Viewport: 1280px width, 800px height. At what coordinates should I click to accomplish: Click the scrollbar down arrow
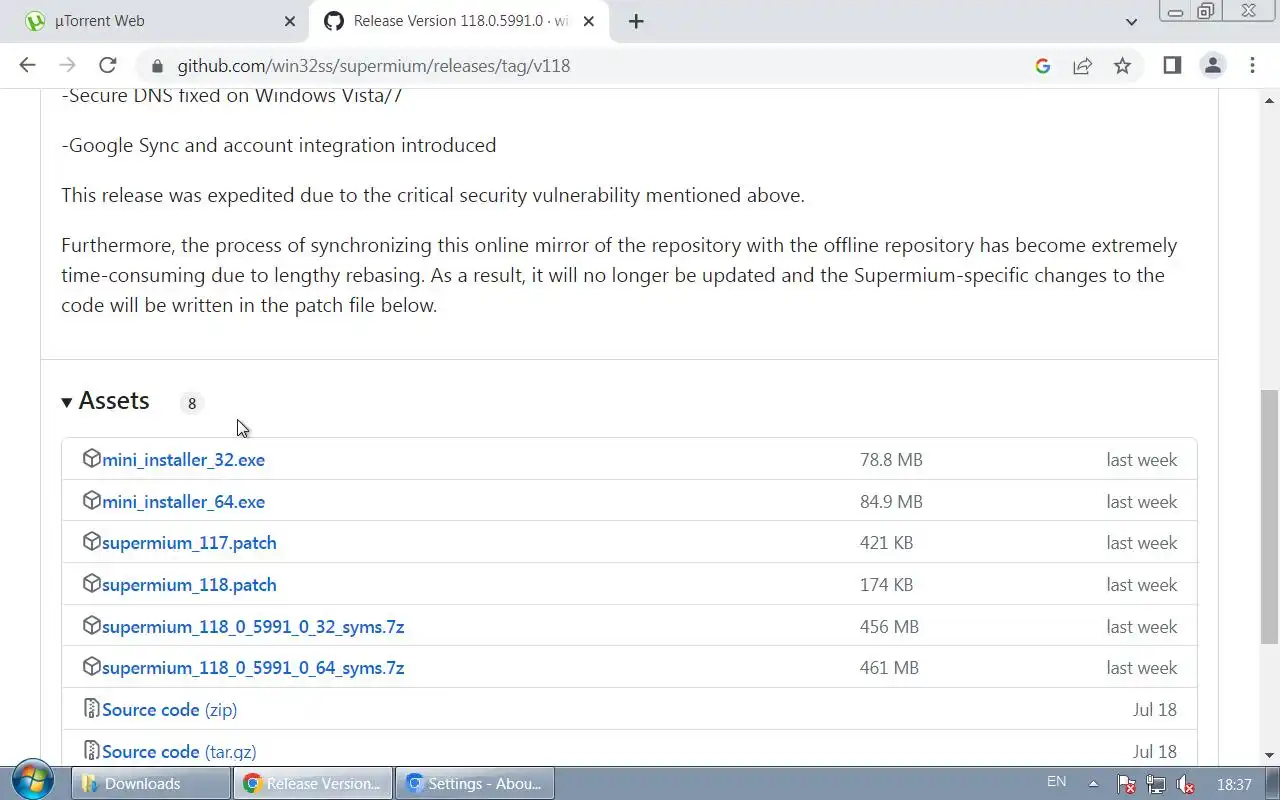tap(1270, 755)
